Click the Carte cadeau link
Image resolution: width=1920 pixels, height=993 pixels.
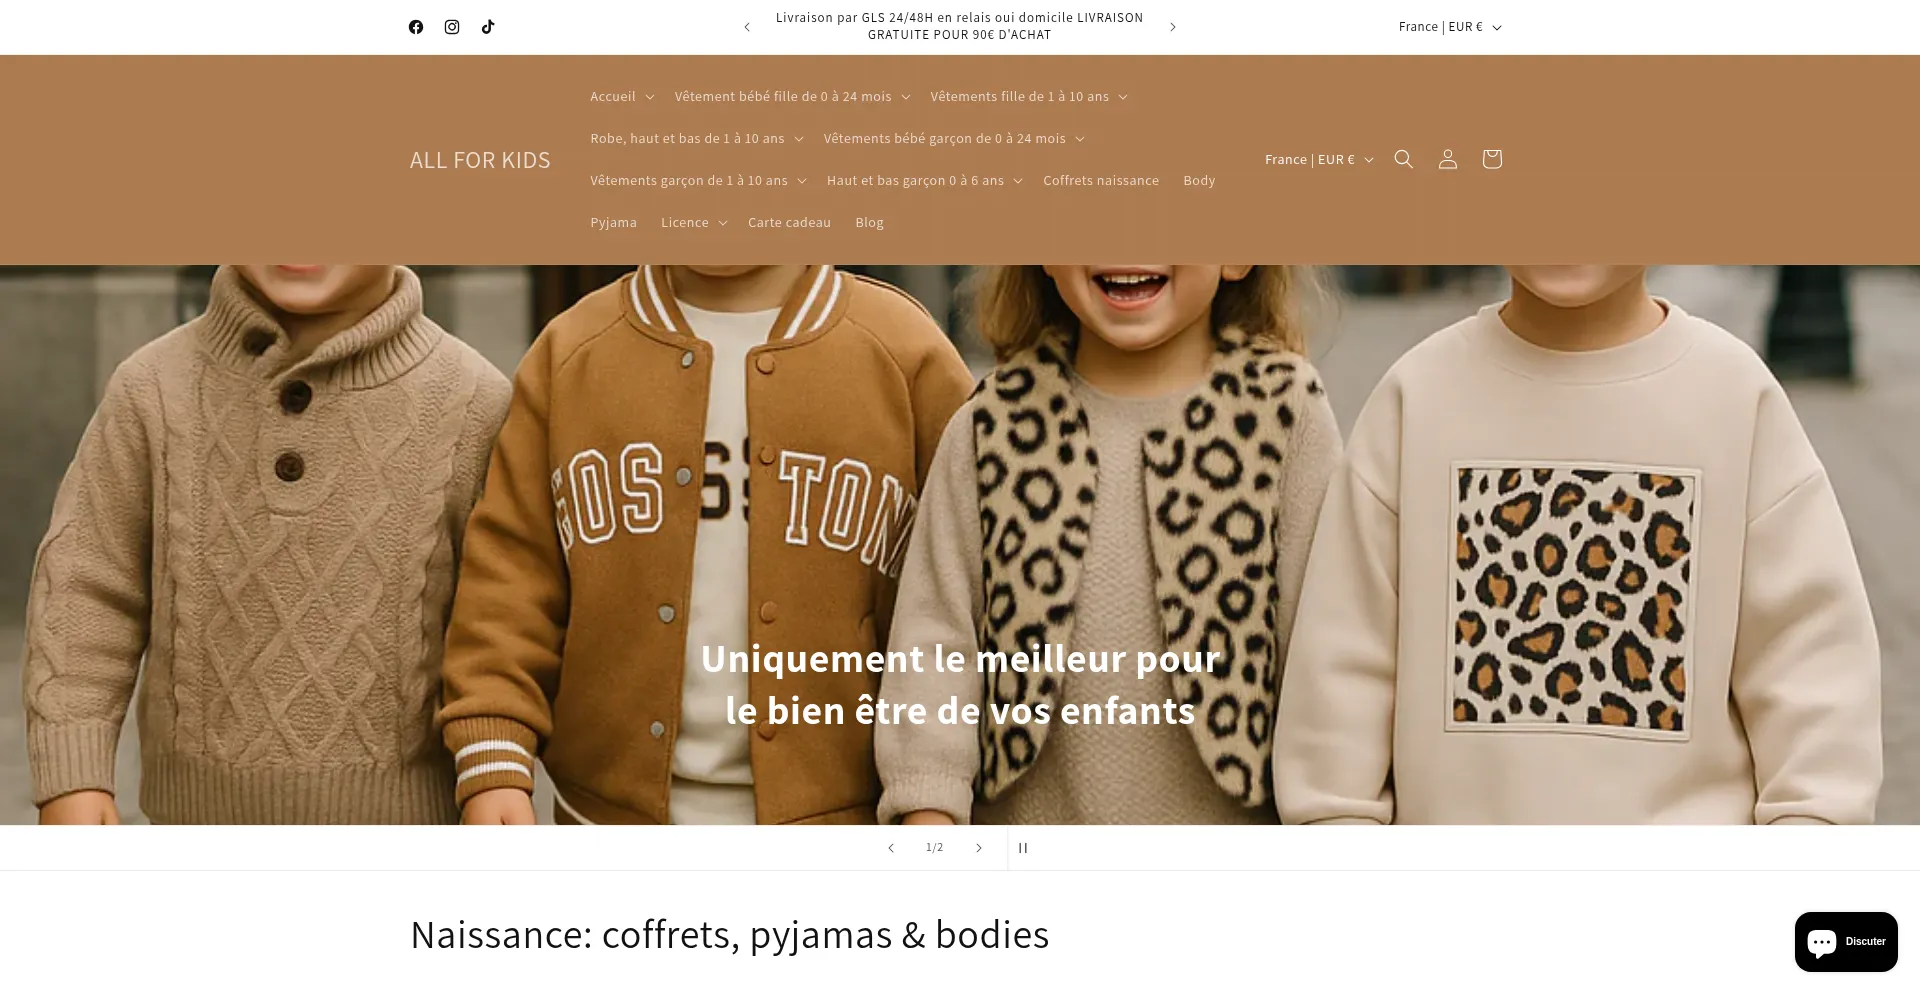coord(789,223)
